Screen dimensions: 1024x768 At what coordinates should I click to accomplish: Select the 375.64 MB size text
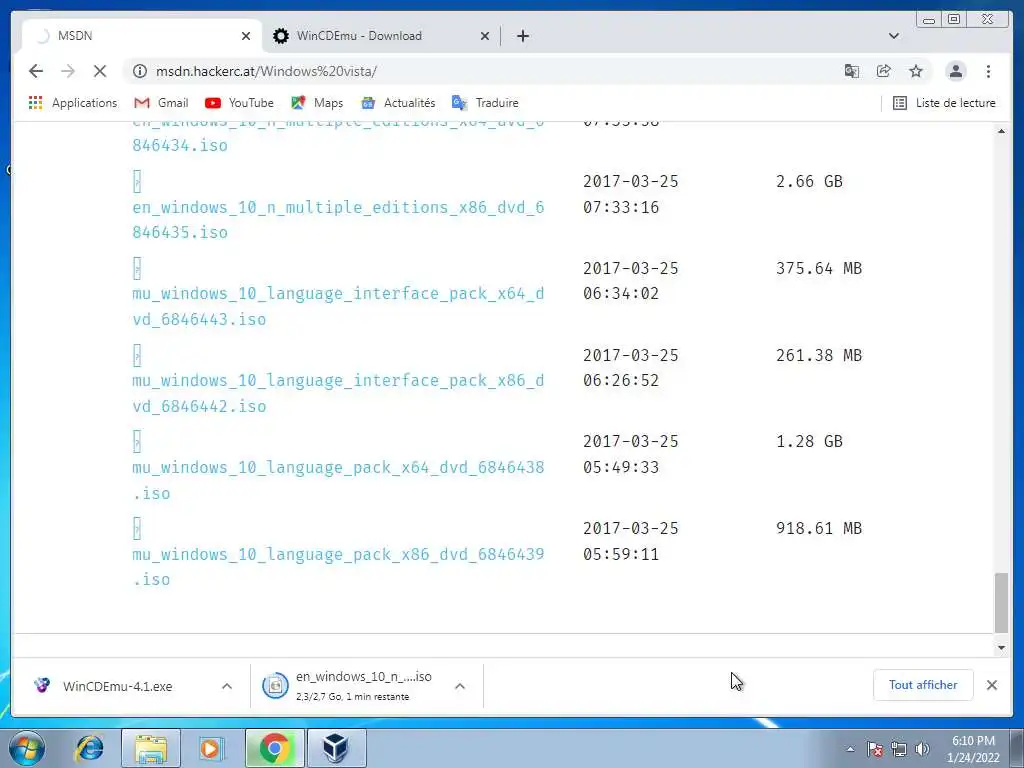pos(819,268)
